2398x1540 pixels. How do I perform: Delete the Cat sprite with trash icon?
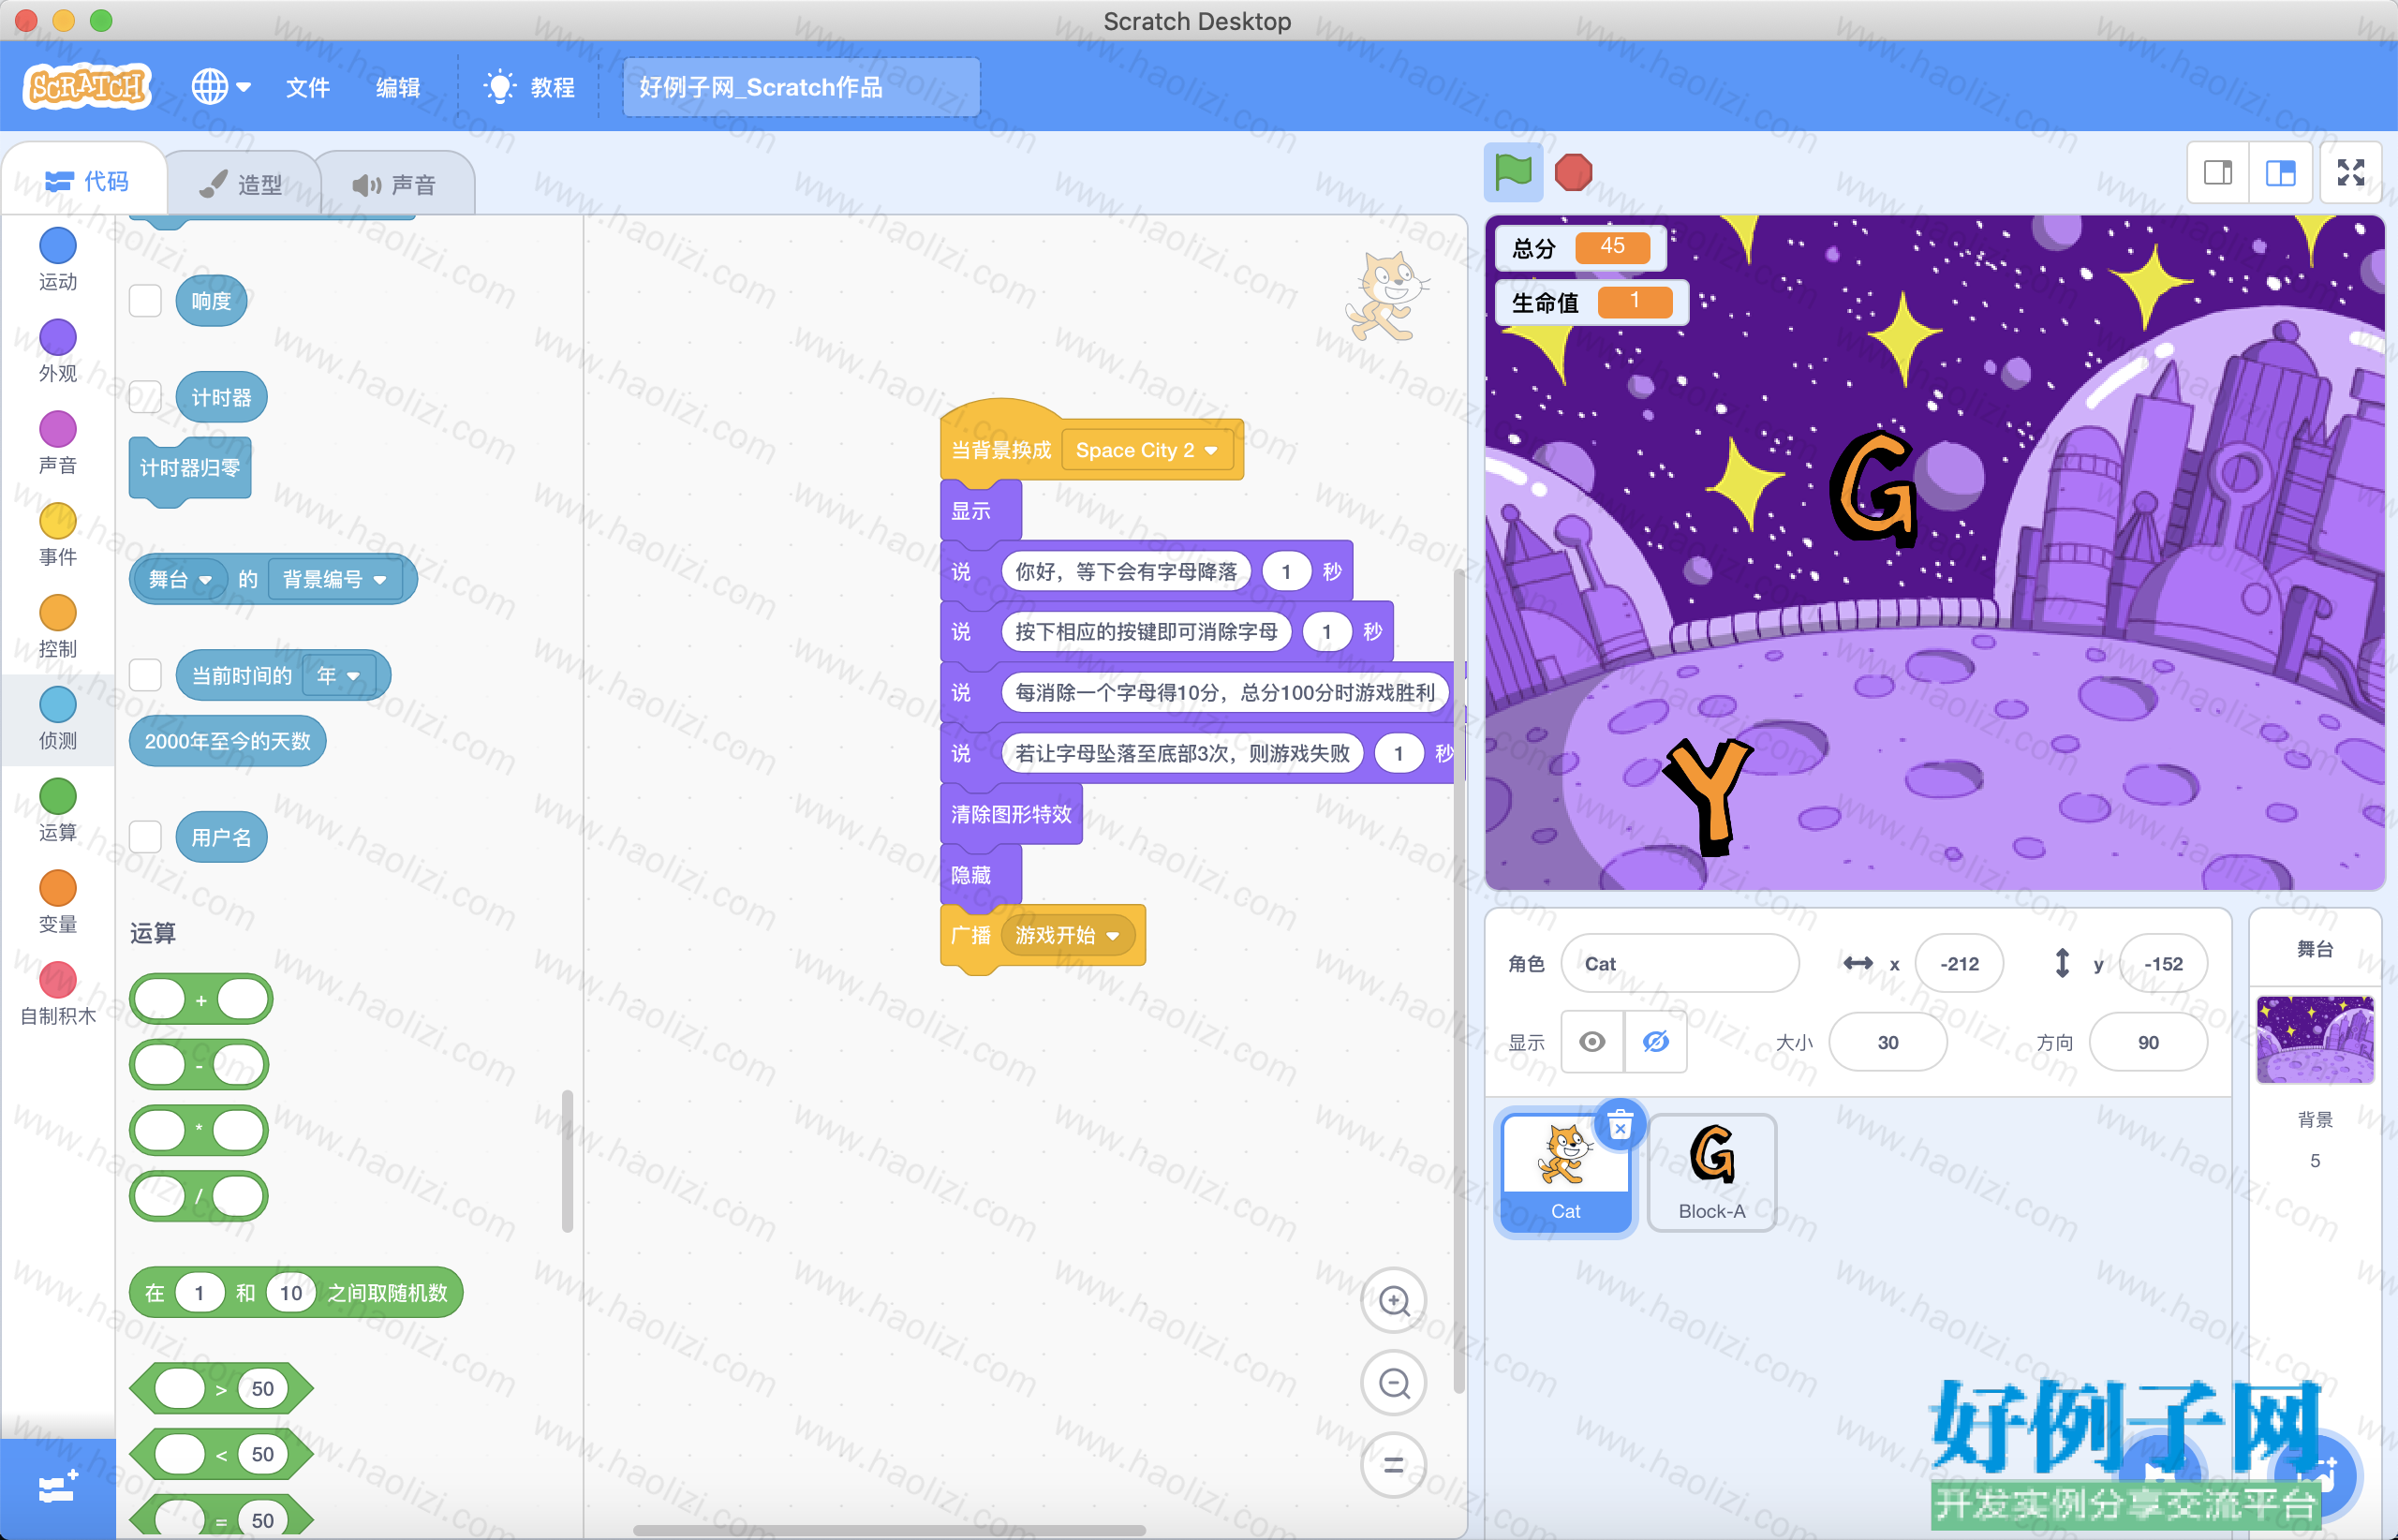(1621, 1125)
